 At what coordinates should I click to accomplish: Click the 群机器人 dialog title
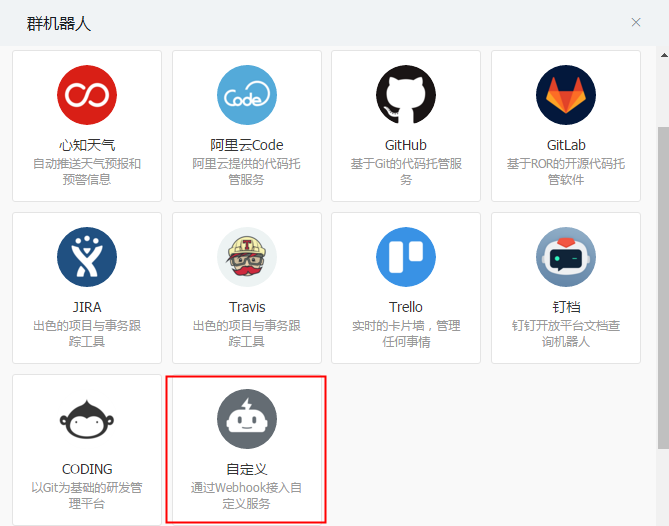point(59,23)
